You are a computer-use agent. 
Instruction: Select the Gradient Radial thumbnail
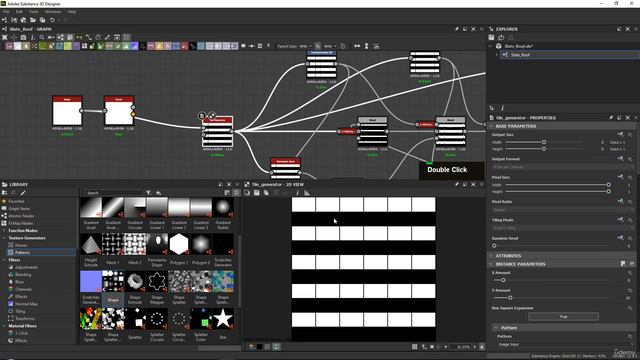point(223,207)
